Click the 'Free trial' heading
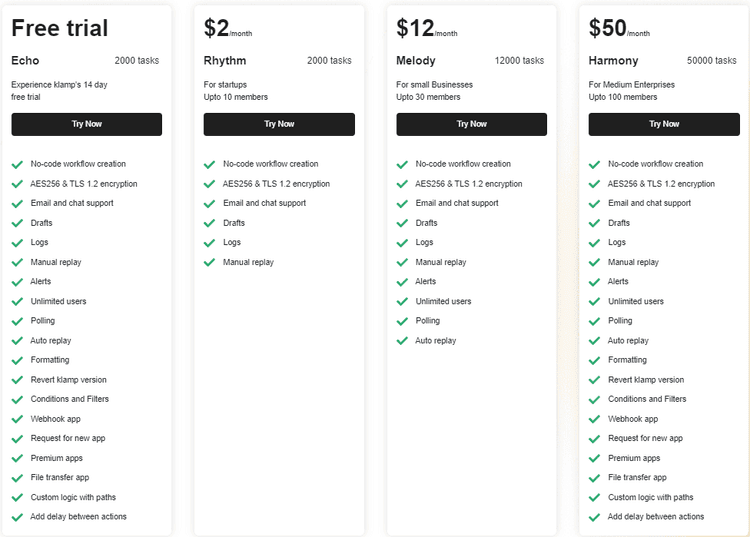This screenshot has width=750, height=537. (60, 28)
